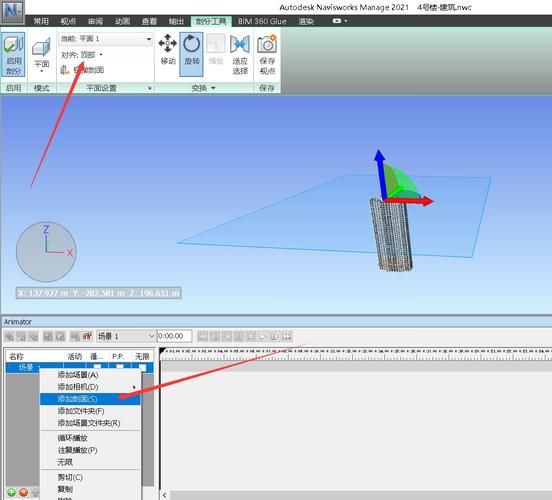Choose 剪切(C) from the context menu
Image resolution: width=552 pixels, height=500 pixels.
coord(90,477)
